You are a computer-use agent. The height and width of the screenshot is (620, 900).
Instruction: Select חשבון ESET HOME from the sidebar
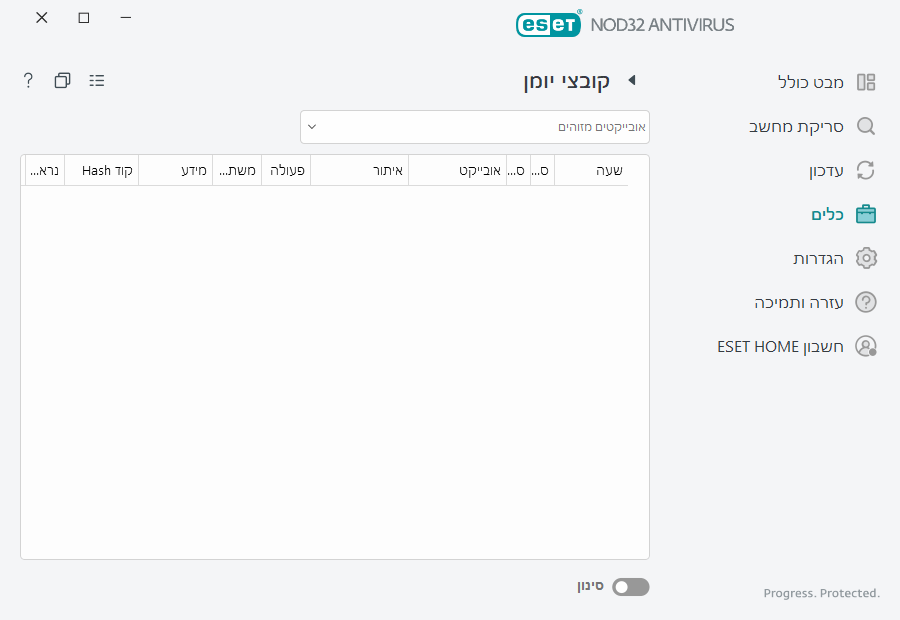(x=780, y=346)
